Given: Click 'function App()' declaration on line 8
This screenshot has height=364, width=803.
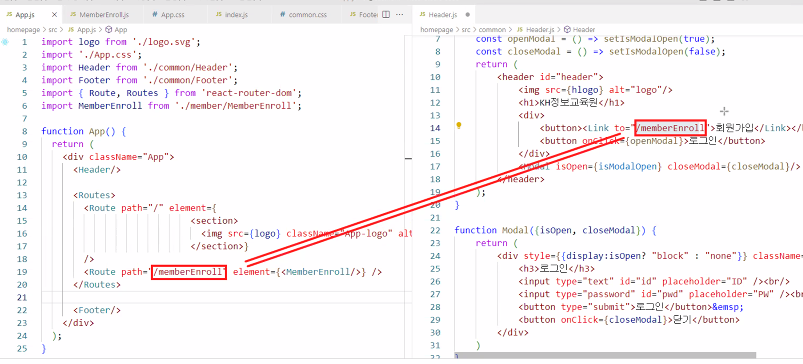Looking at the screenshot, I should (80, 131).
